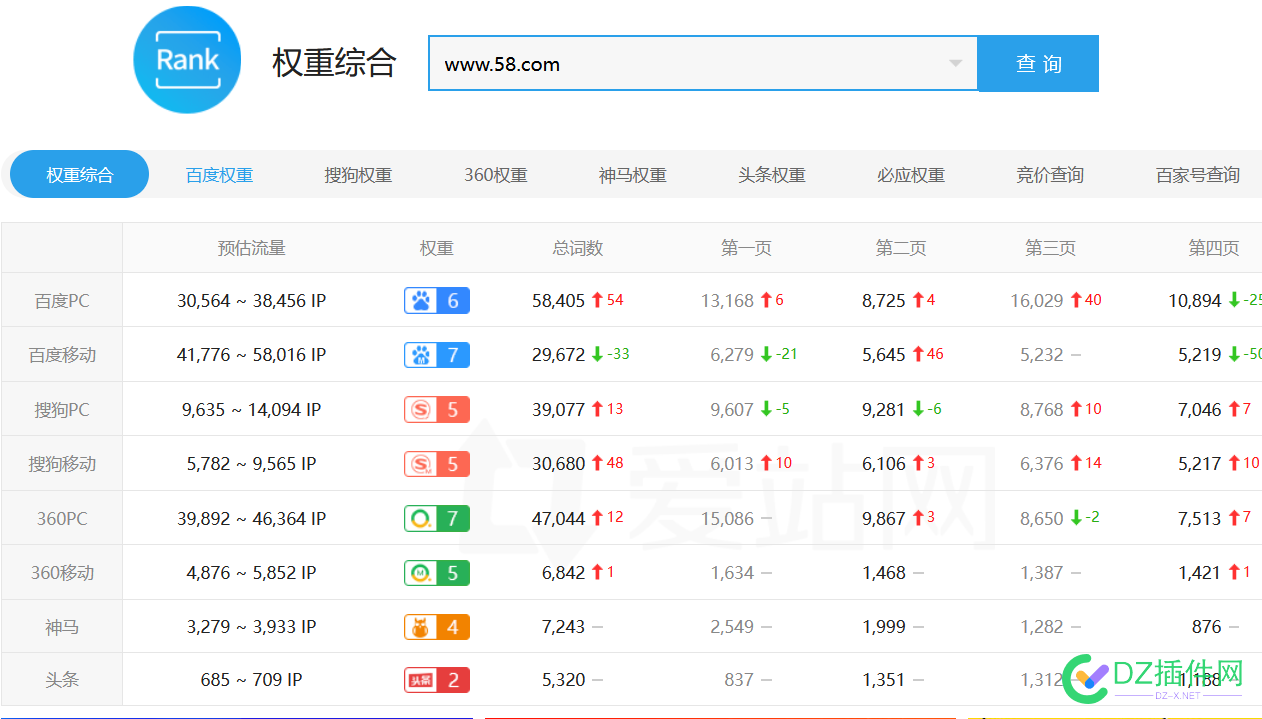Click the Sogou mobile weight 5 badge
The height and width of the screenshot is (719, 1262).
click(x=437, y=464)
